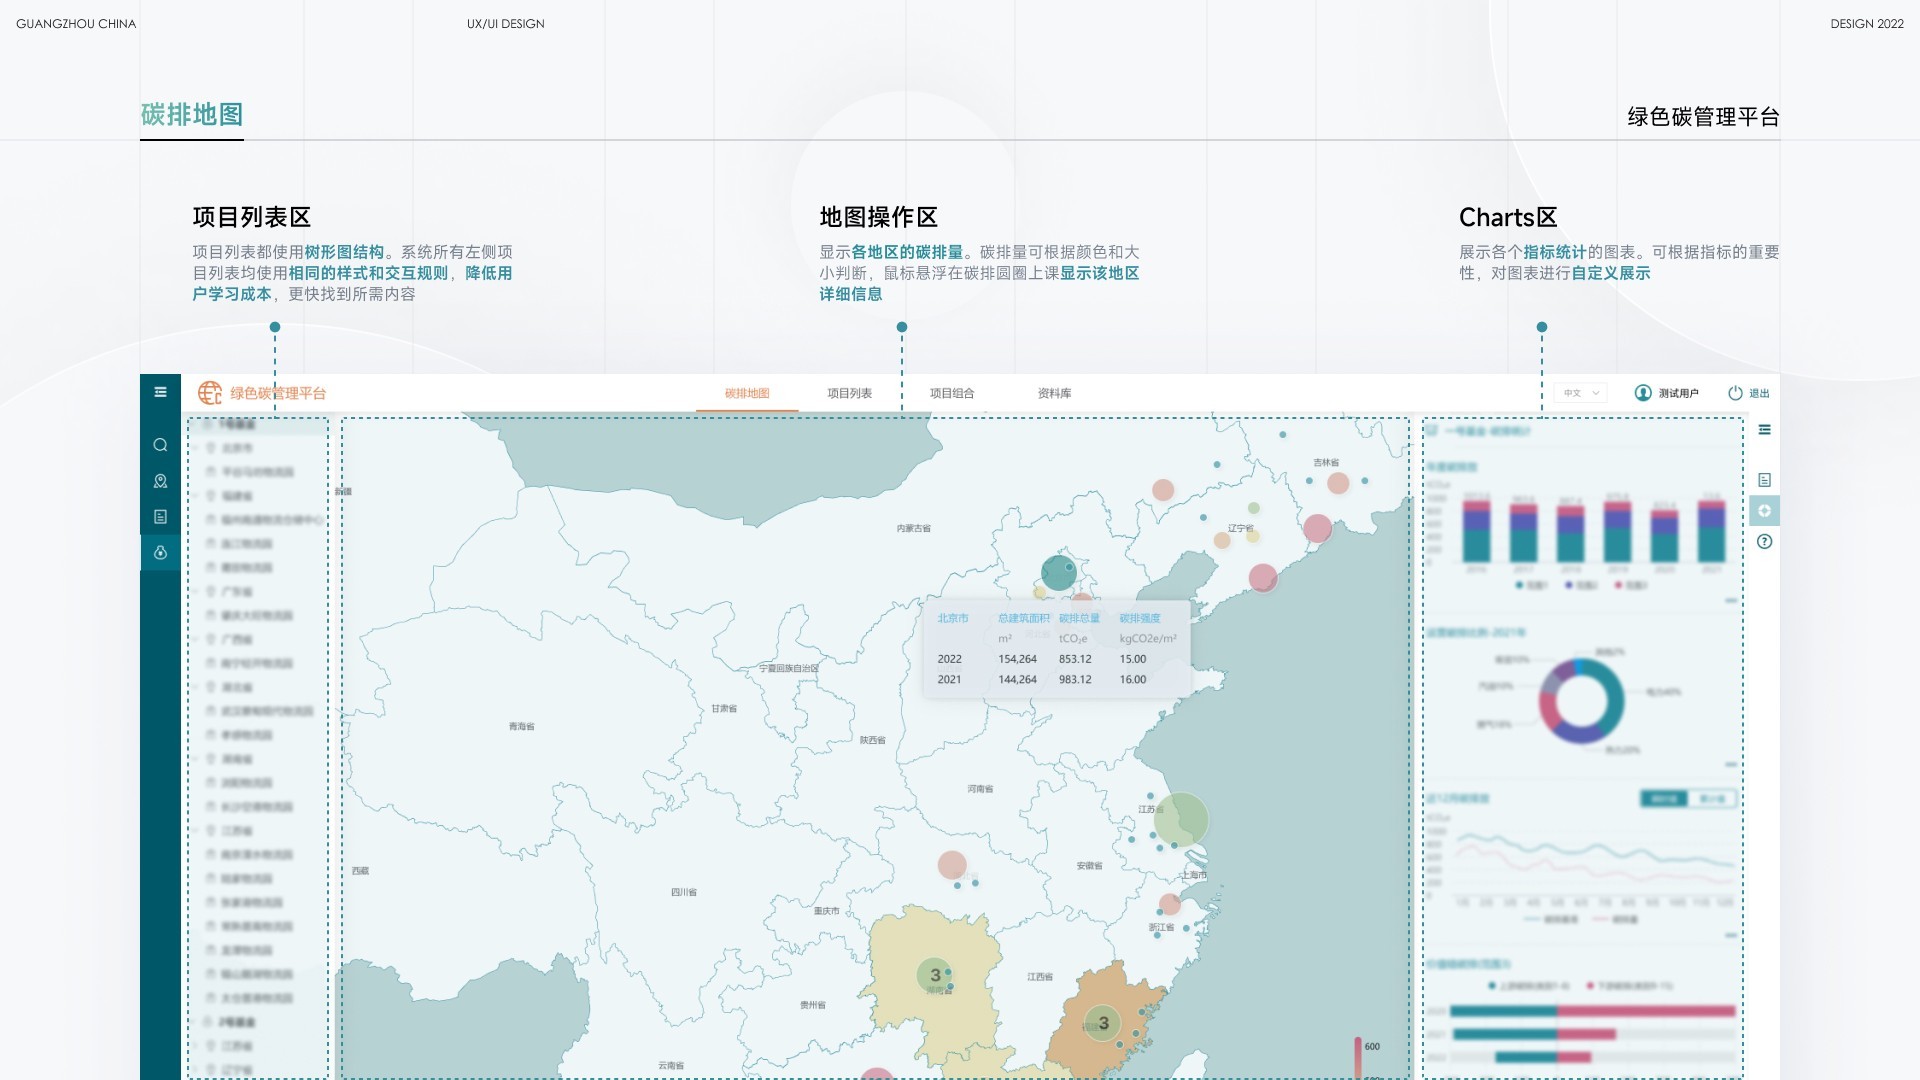The height and width of the screenshot is (1080, 1920).
Task: Open the search icon in left sidebar
Action: tap(160, 445)
